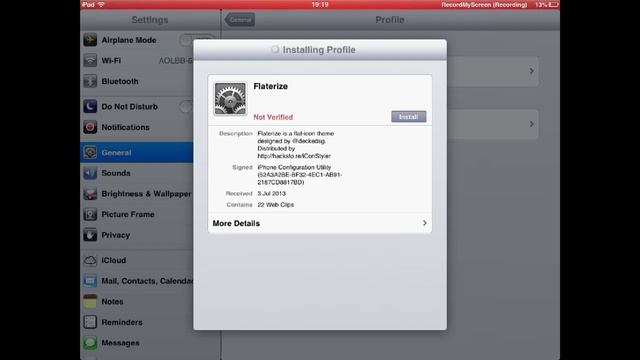Tap the received date '3 Jul 2013'

tap(271, 193)
